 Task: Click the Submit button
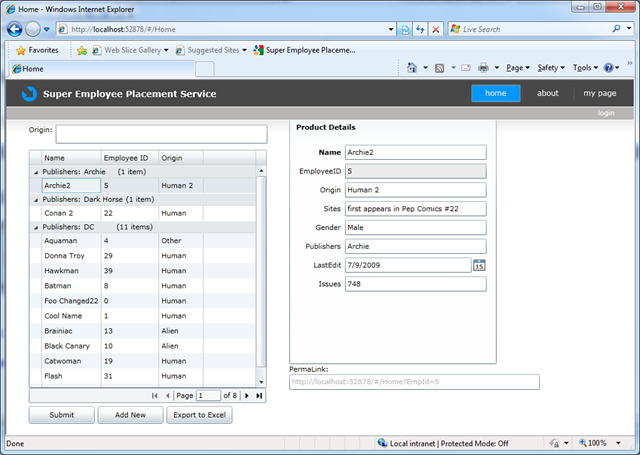pyautogui.click(x=61, y=415)
